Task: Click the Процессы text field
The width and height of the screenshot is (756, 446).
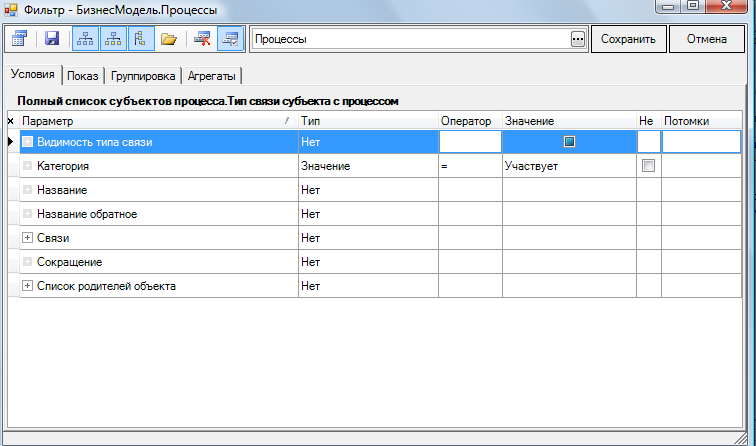Action: click(x=408, y=39)
